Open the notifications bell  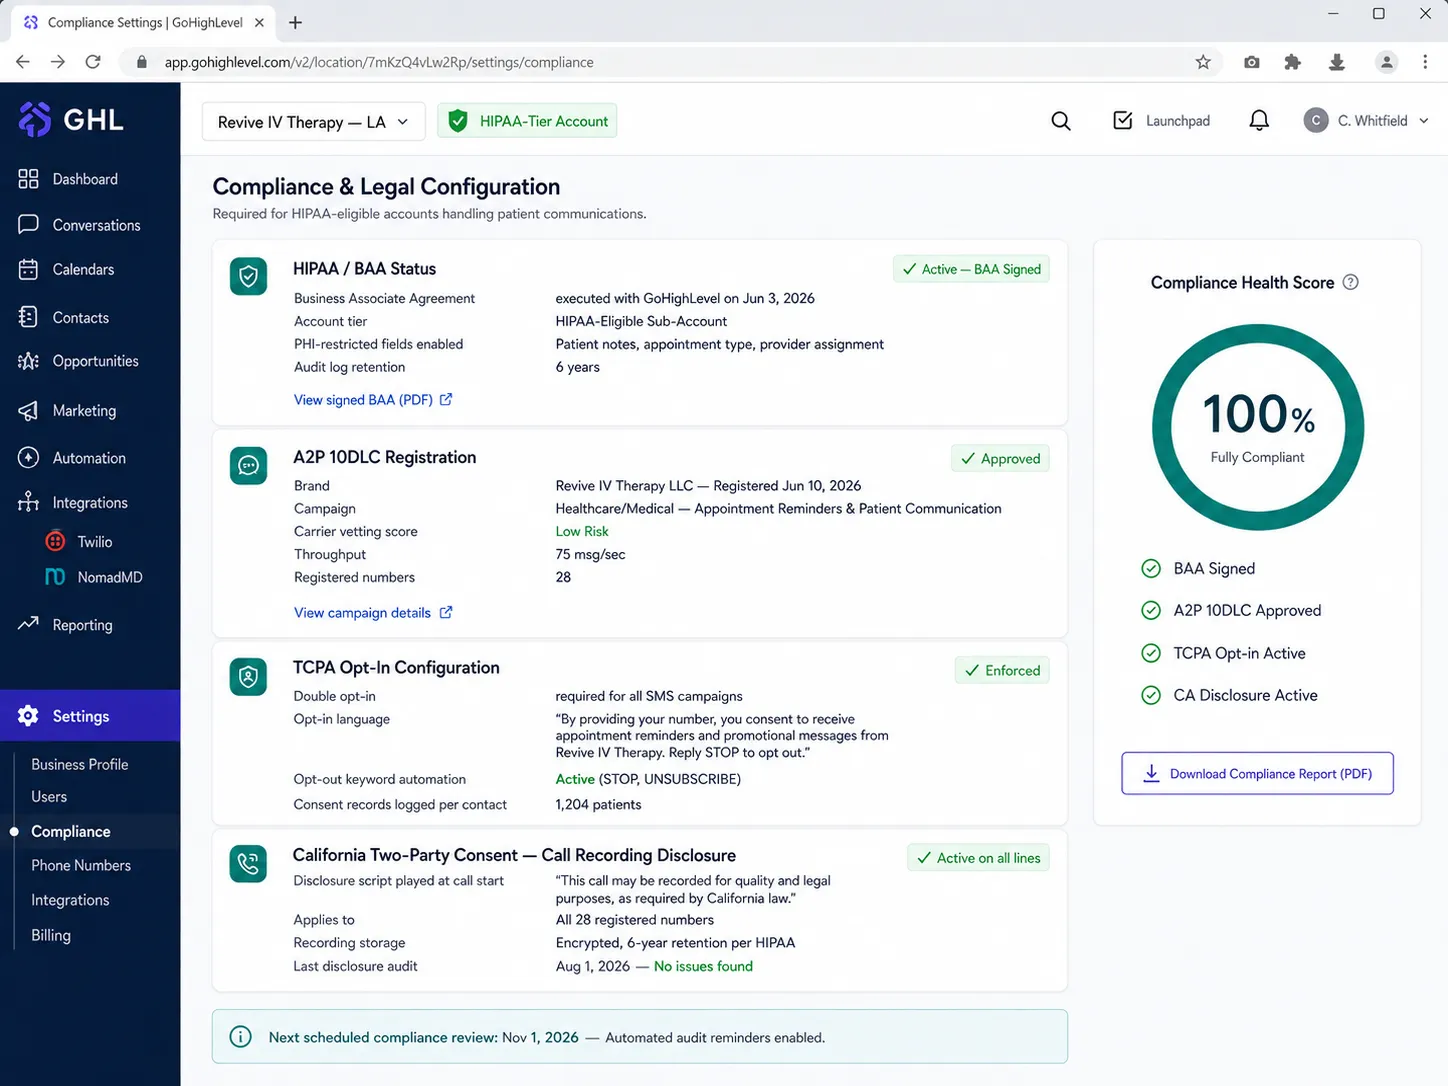coord(1259,121)
